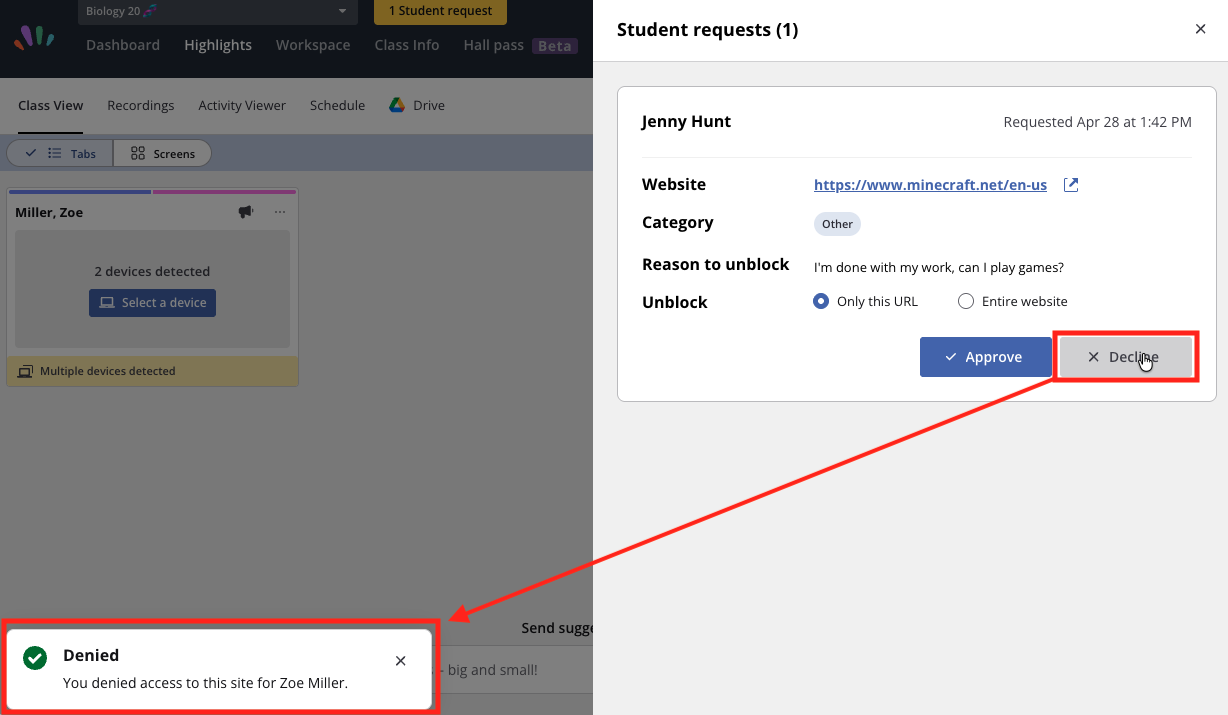Click the 1 Student request button

[x=440, y=11]
